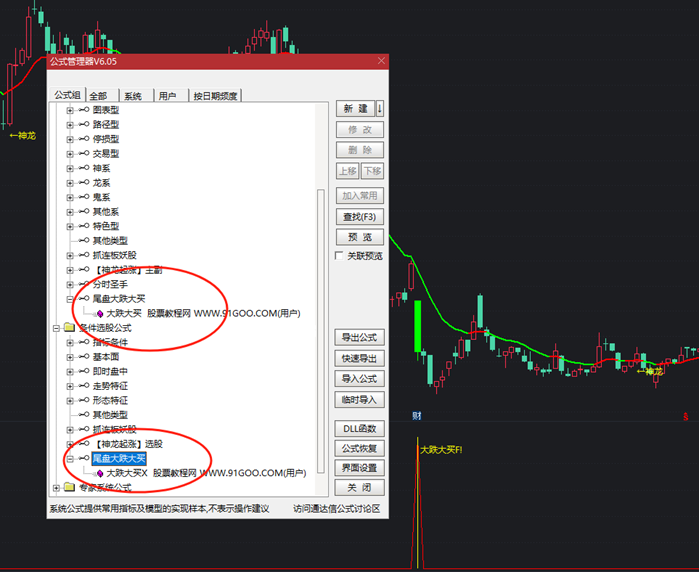The image size is (699, 572).
Task: Click the 导入公式 button
Action: click(x=359, y=379)
